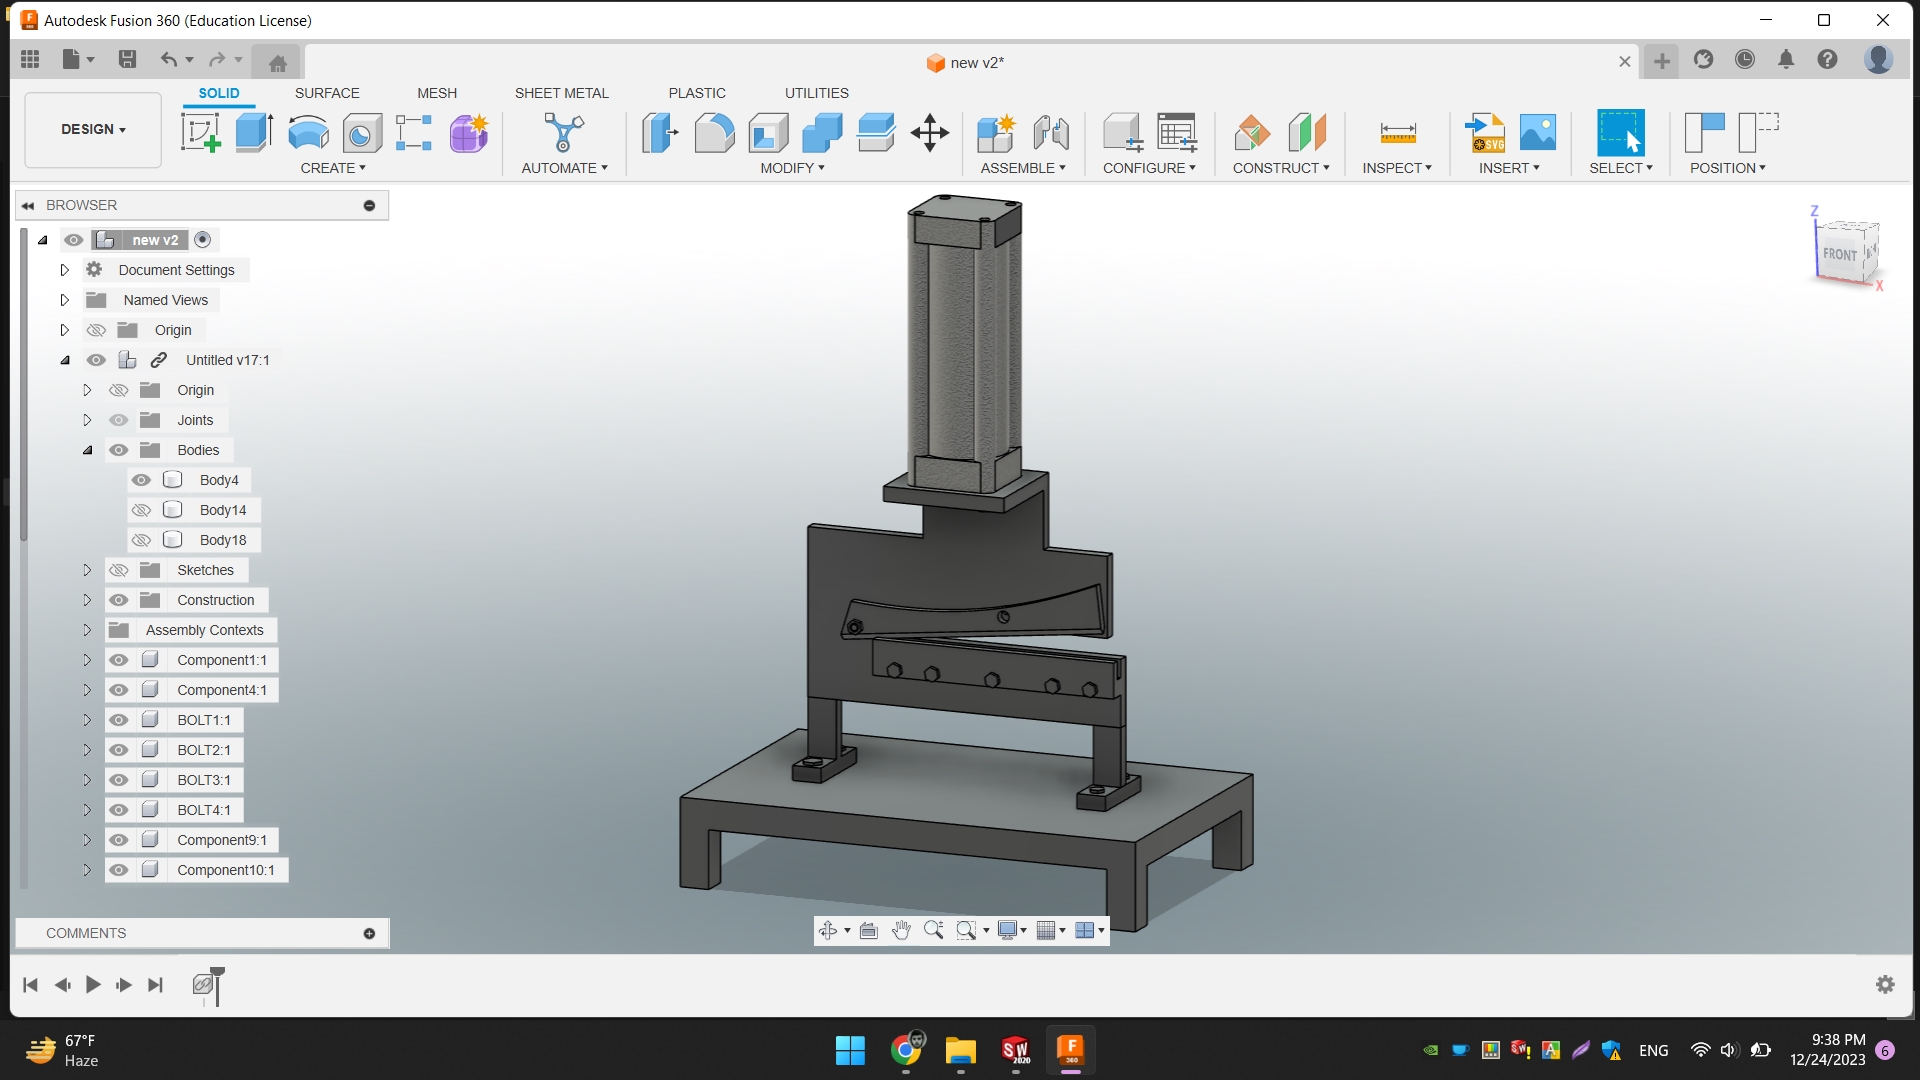Image resolution: width=1920 pixels, height=1080 pixels.
Task: Open the CREATE menu label
Action: (x=333, y=168)
